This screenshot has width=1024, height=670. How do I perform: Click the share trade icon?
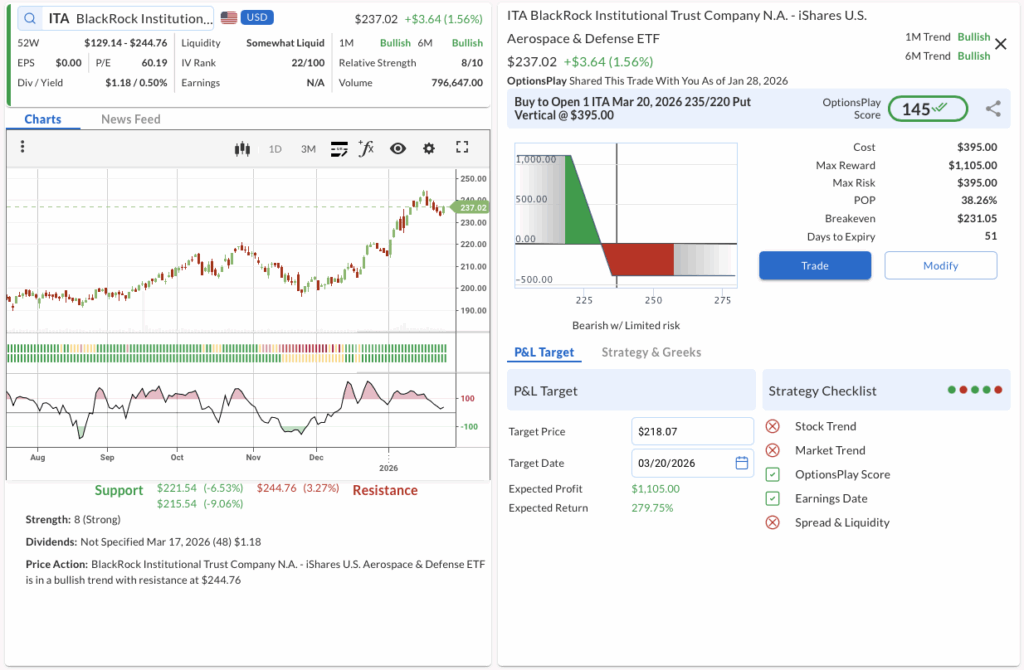point(993,109)
